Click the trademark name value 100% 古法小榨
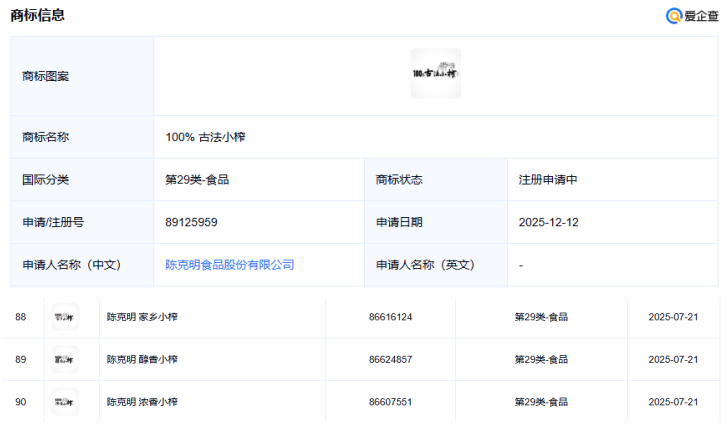Viewport: 727px width, 431px height. pos(205,137)
